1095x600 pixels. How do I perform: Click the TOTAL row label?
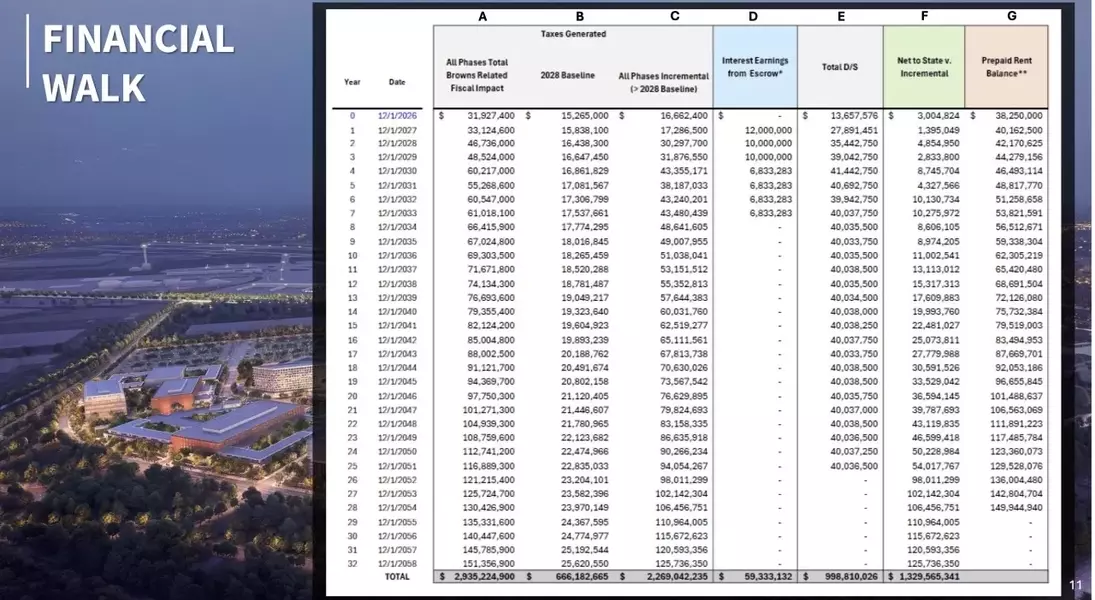397,577
